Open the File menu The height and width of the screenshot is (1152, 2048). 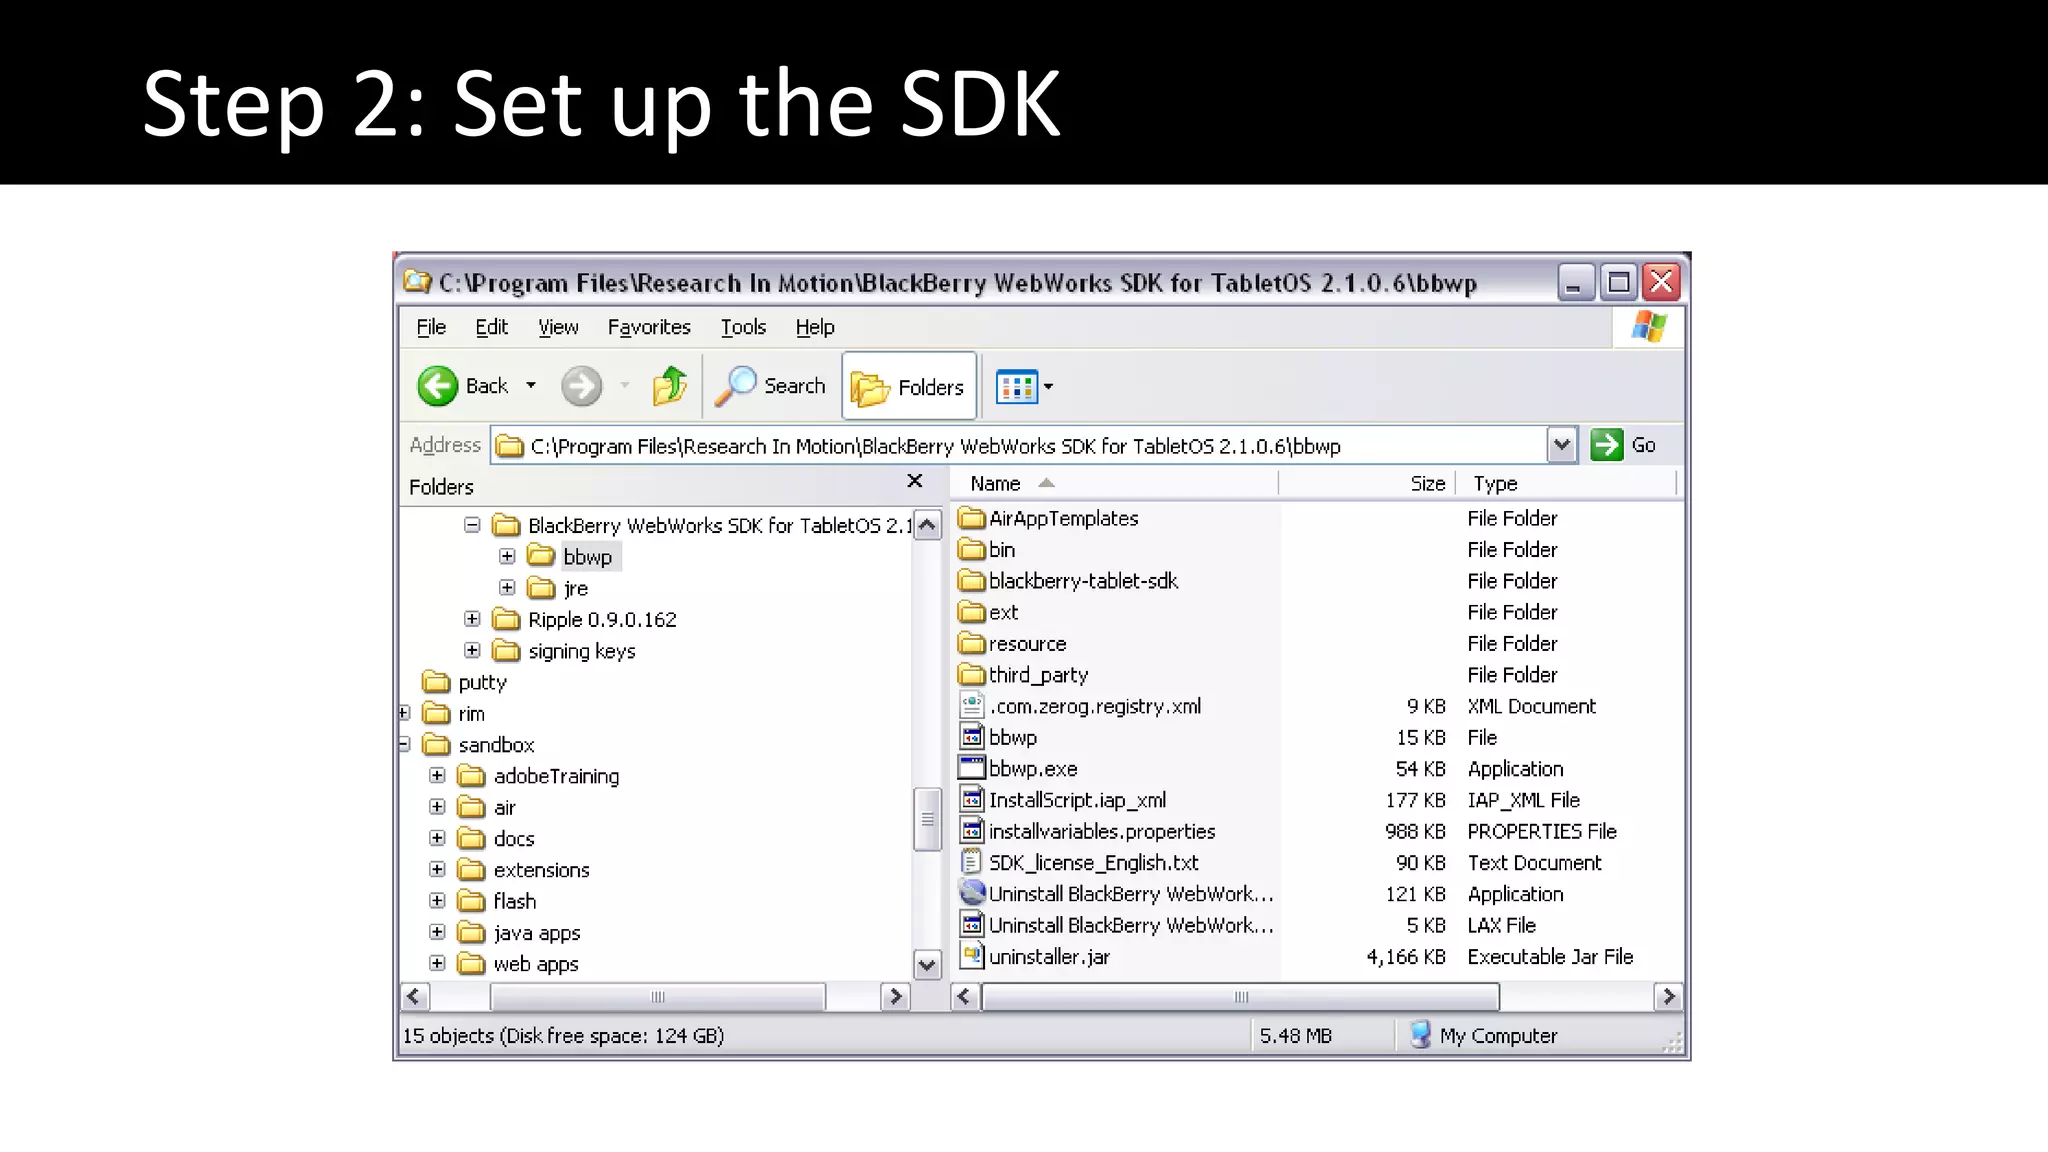431,327
